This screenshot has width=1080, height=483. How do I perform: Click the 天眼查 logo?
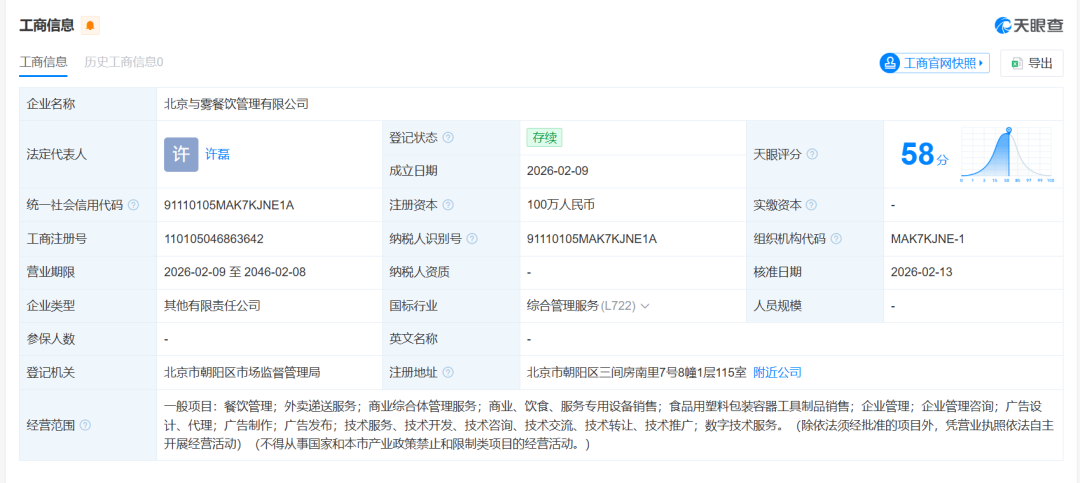(1028, 25)
